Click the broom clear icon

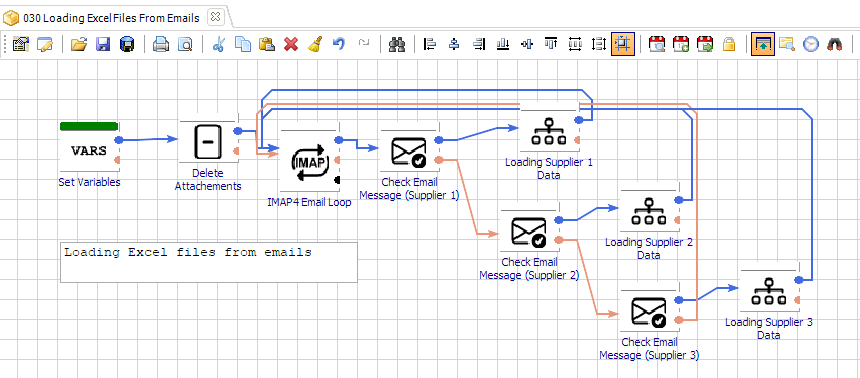coord(314,44)
